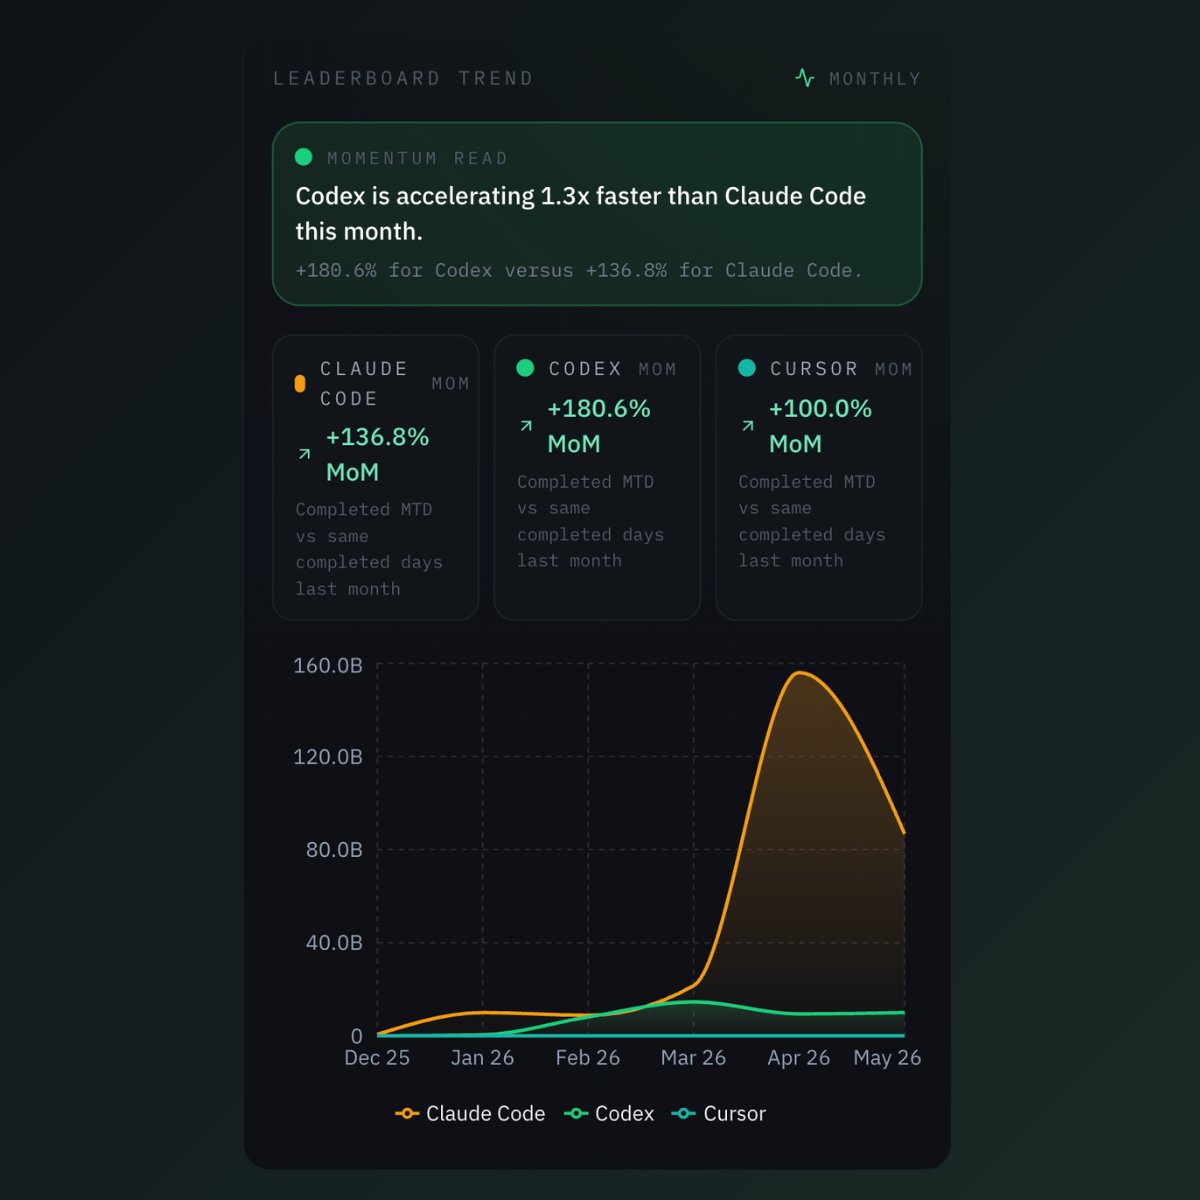Select the +180.6% MoM value
Image resolution: width=1200 pixels, height=1200 pixels.
(598, 426)
